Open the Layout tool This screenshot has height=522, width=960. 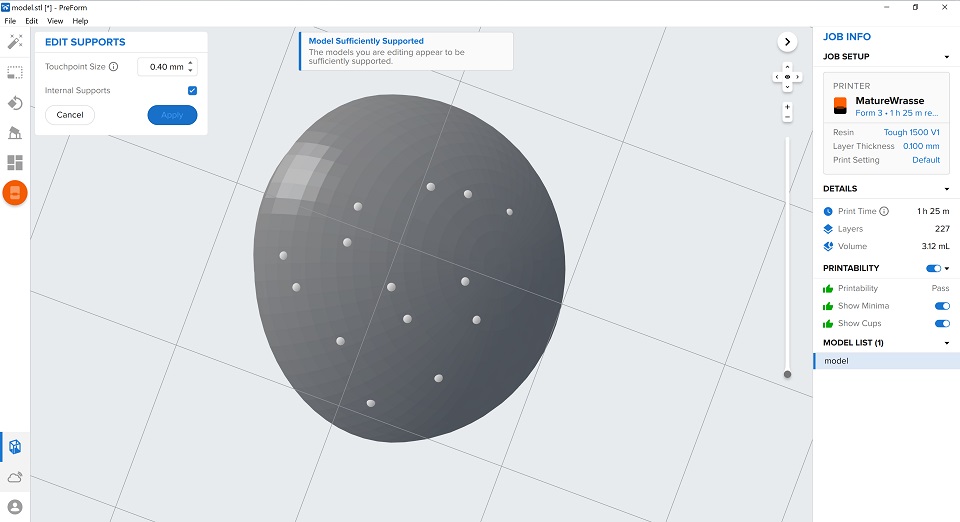(15, 163)
